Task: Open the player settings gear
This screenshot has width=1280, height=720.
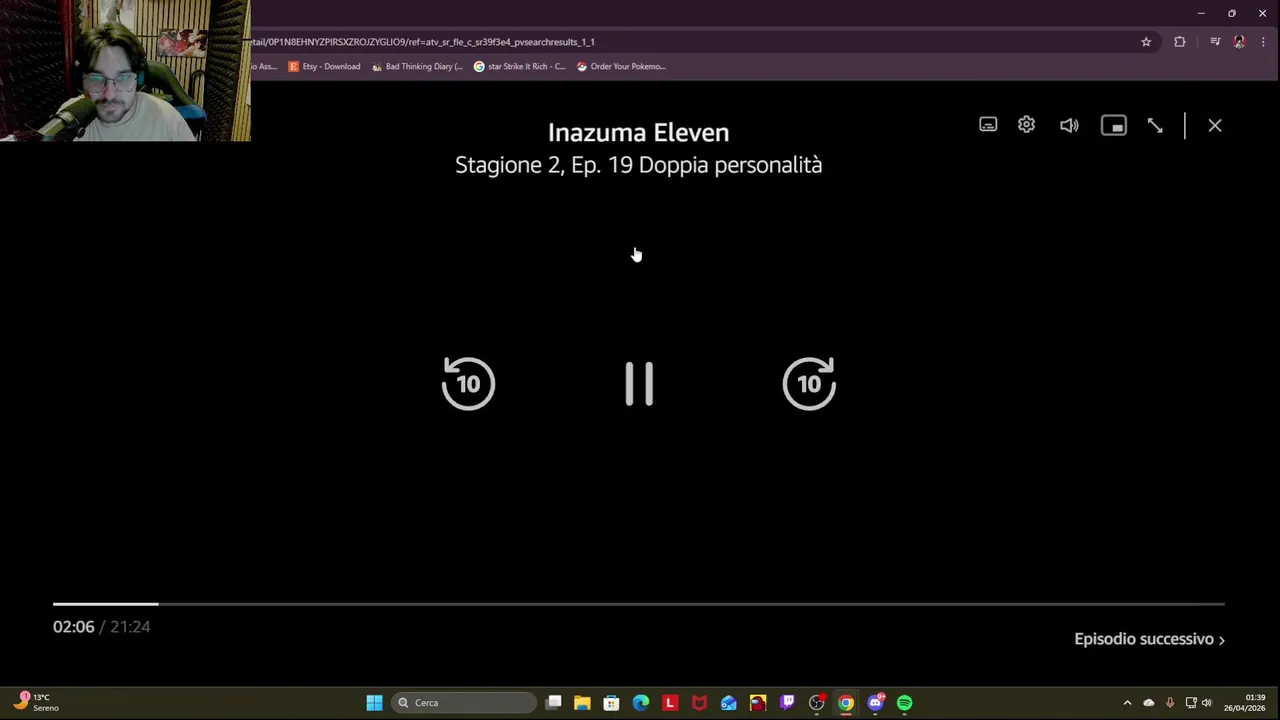Action: (1027, 125)
